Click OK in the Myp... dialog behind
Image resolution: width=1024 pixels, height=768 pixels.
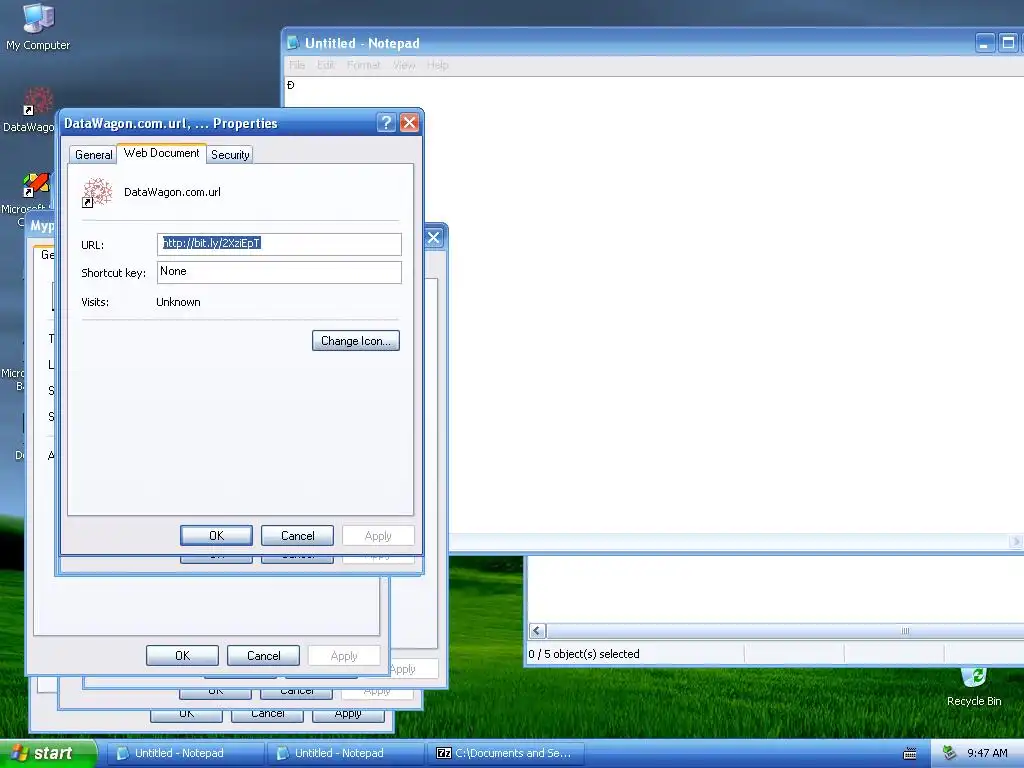182,656
